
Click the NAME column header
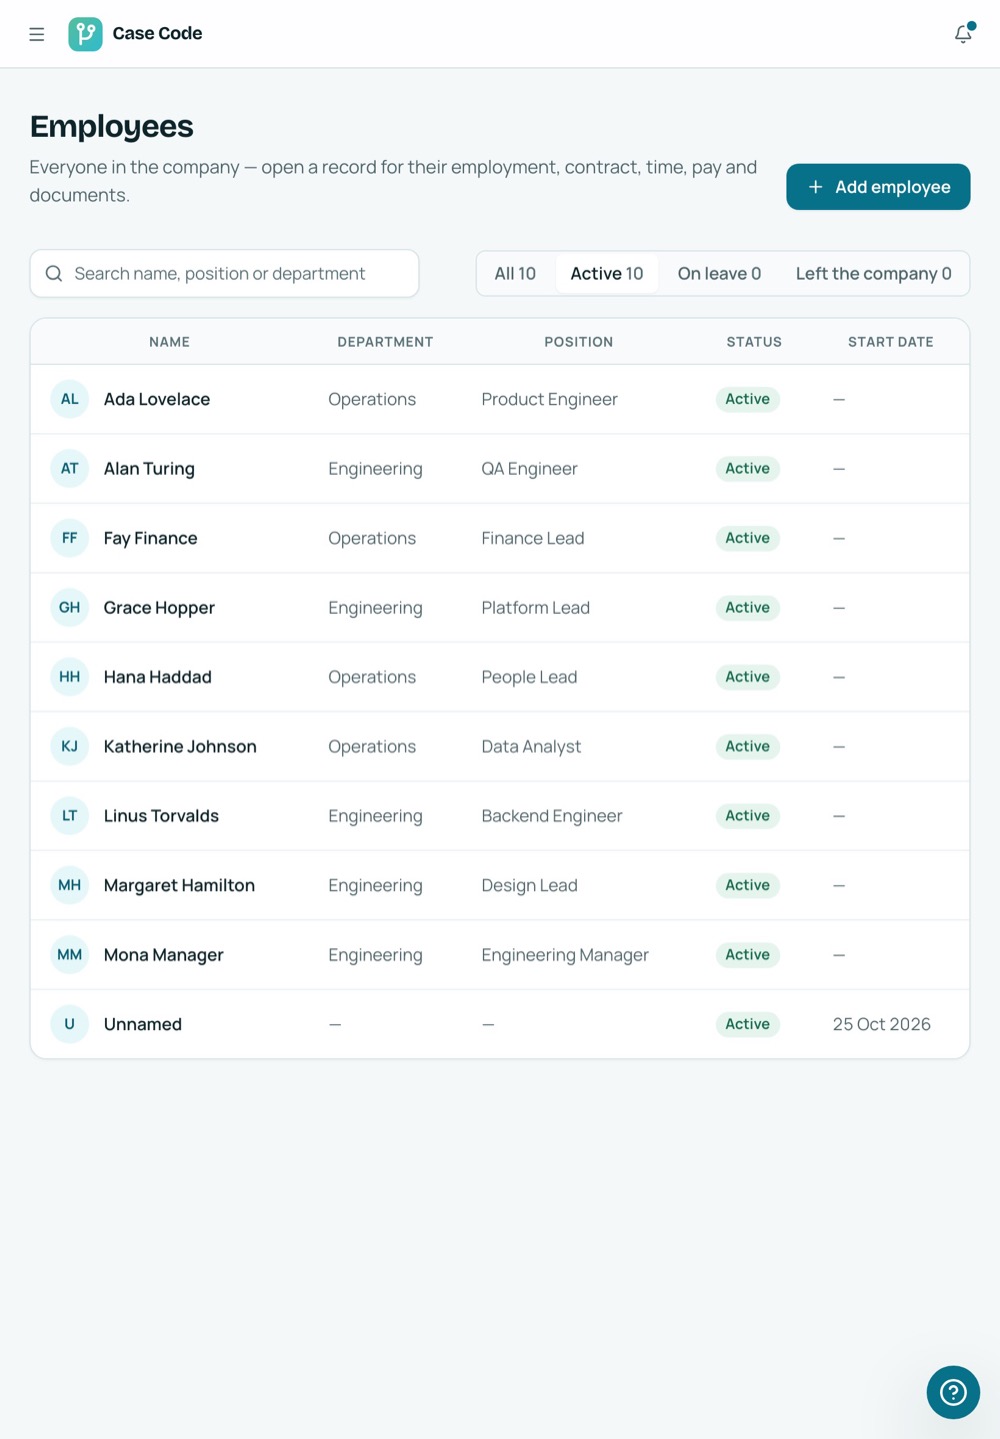tap(170, 342)
